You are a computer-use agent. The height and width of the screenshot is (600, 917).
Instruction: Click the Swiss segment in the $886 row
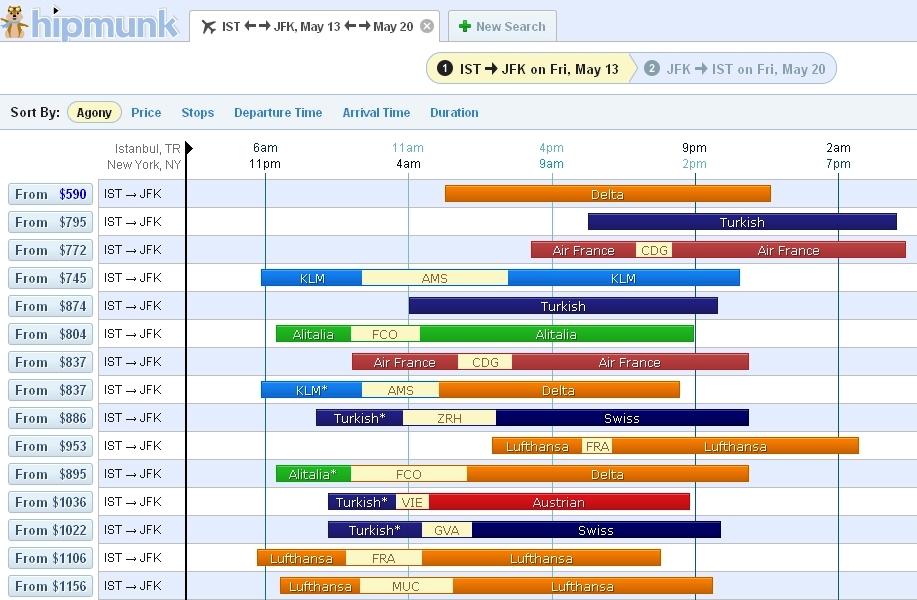[622, 418]
